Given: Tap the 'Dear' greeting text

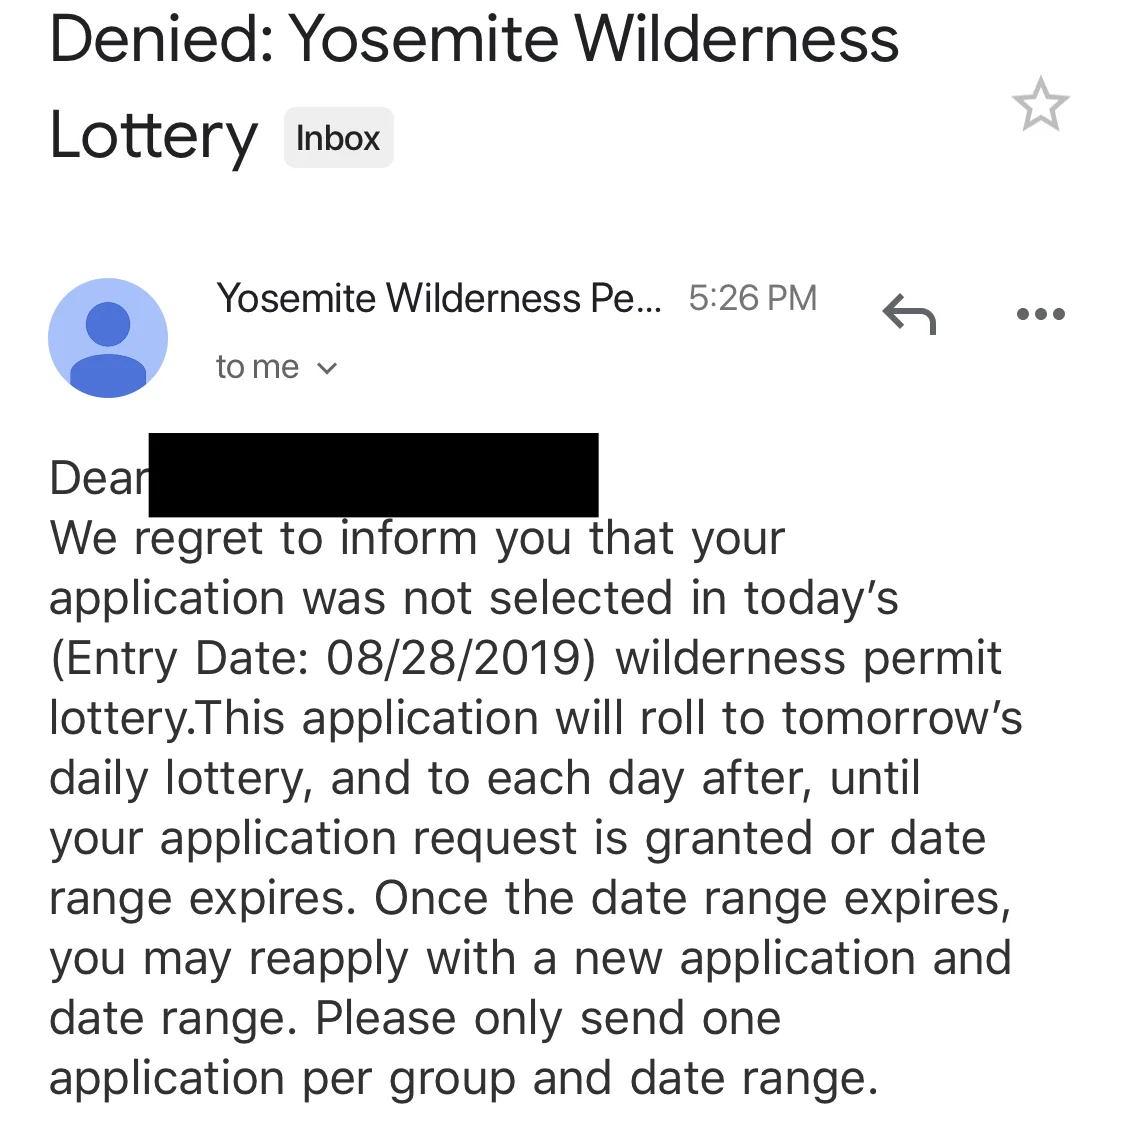Looking at the screenshot, I should tap(98, 478).
